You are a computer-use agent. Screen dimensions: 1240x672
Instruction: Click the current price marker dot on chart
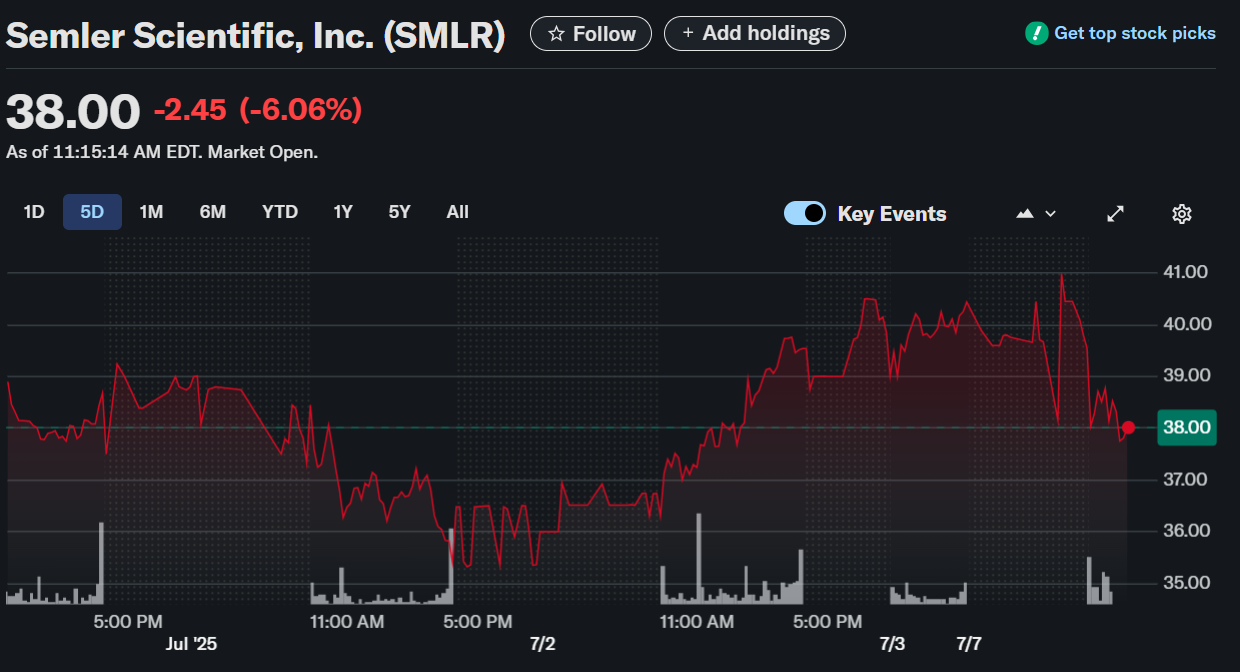click(1129, 427)
